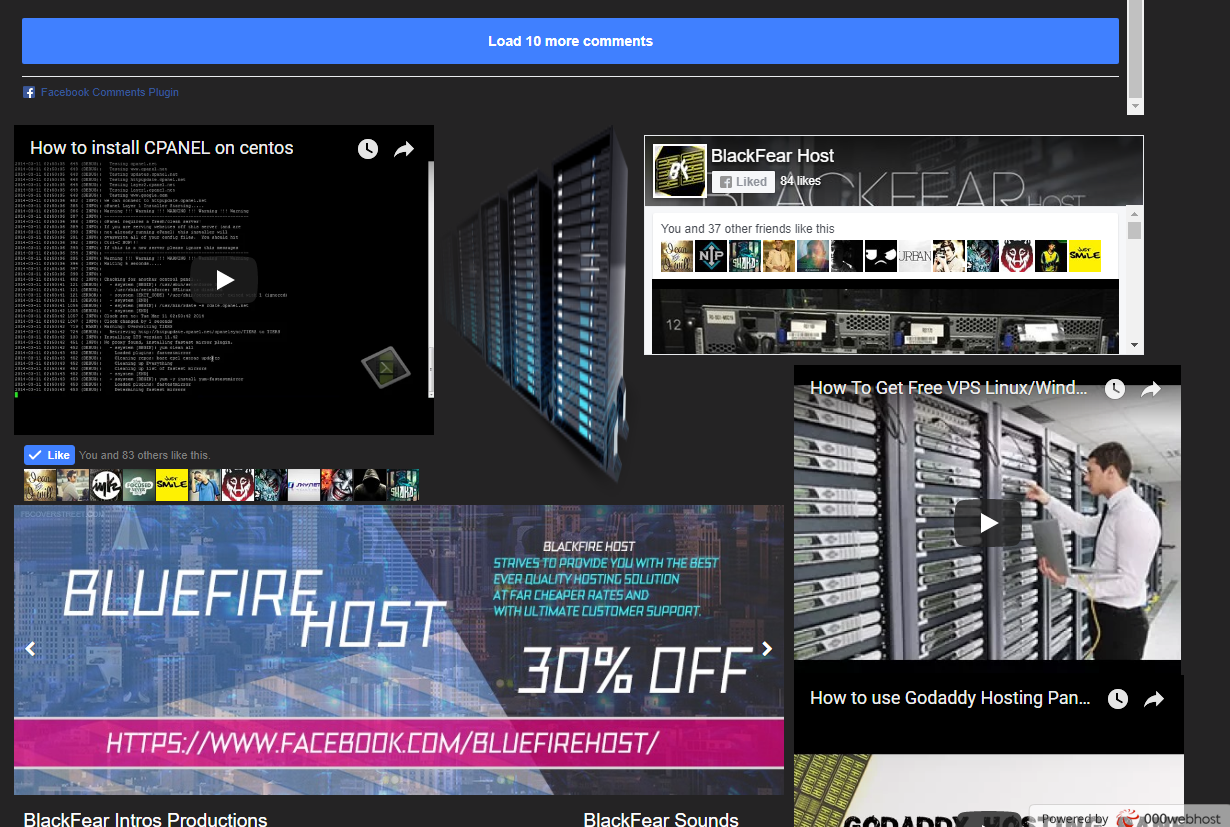This screenshot has height=827, width=1230.
Task: Click the URBAN friend avatar in page widget
Action: pyautogui.click(x=915, y=256)
